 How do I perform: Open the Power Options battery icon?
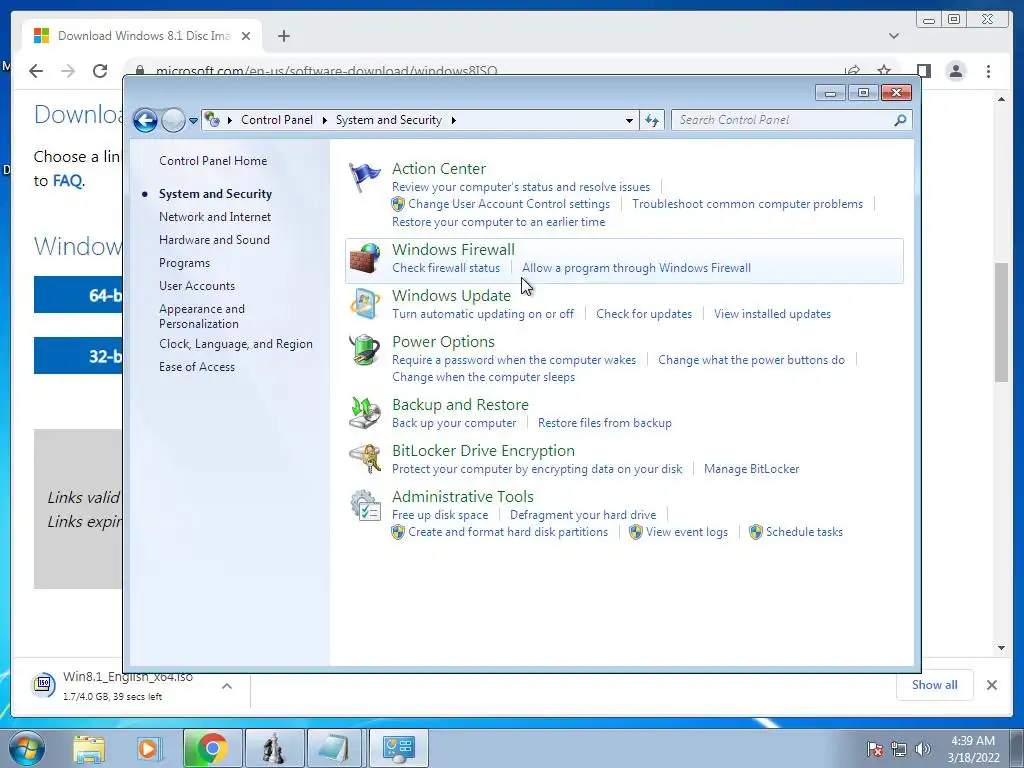[x=364, y=350]
